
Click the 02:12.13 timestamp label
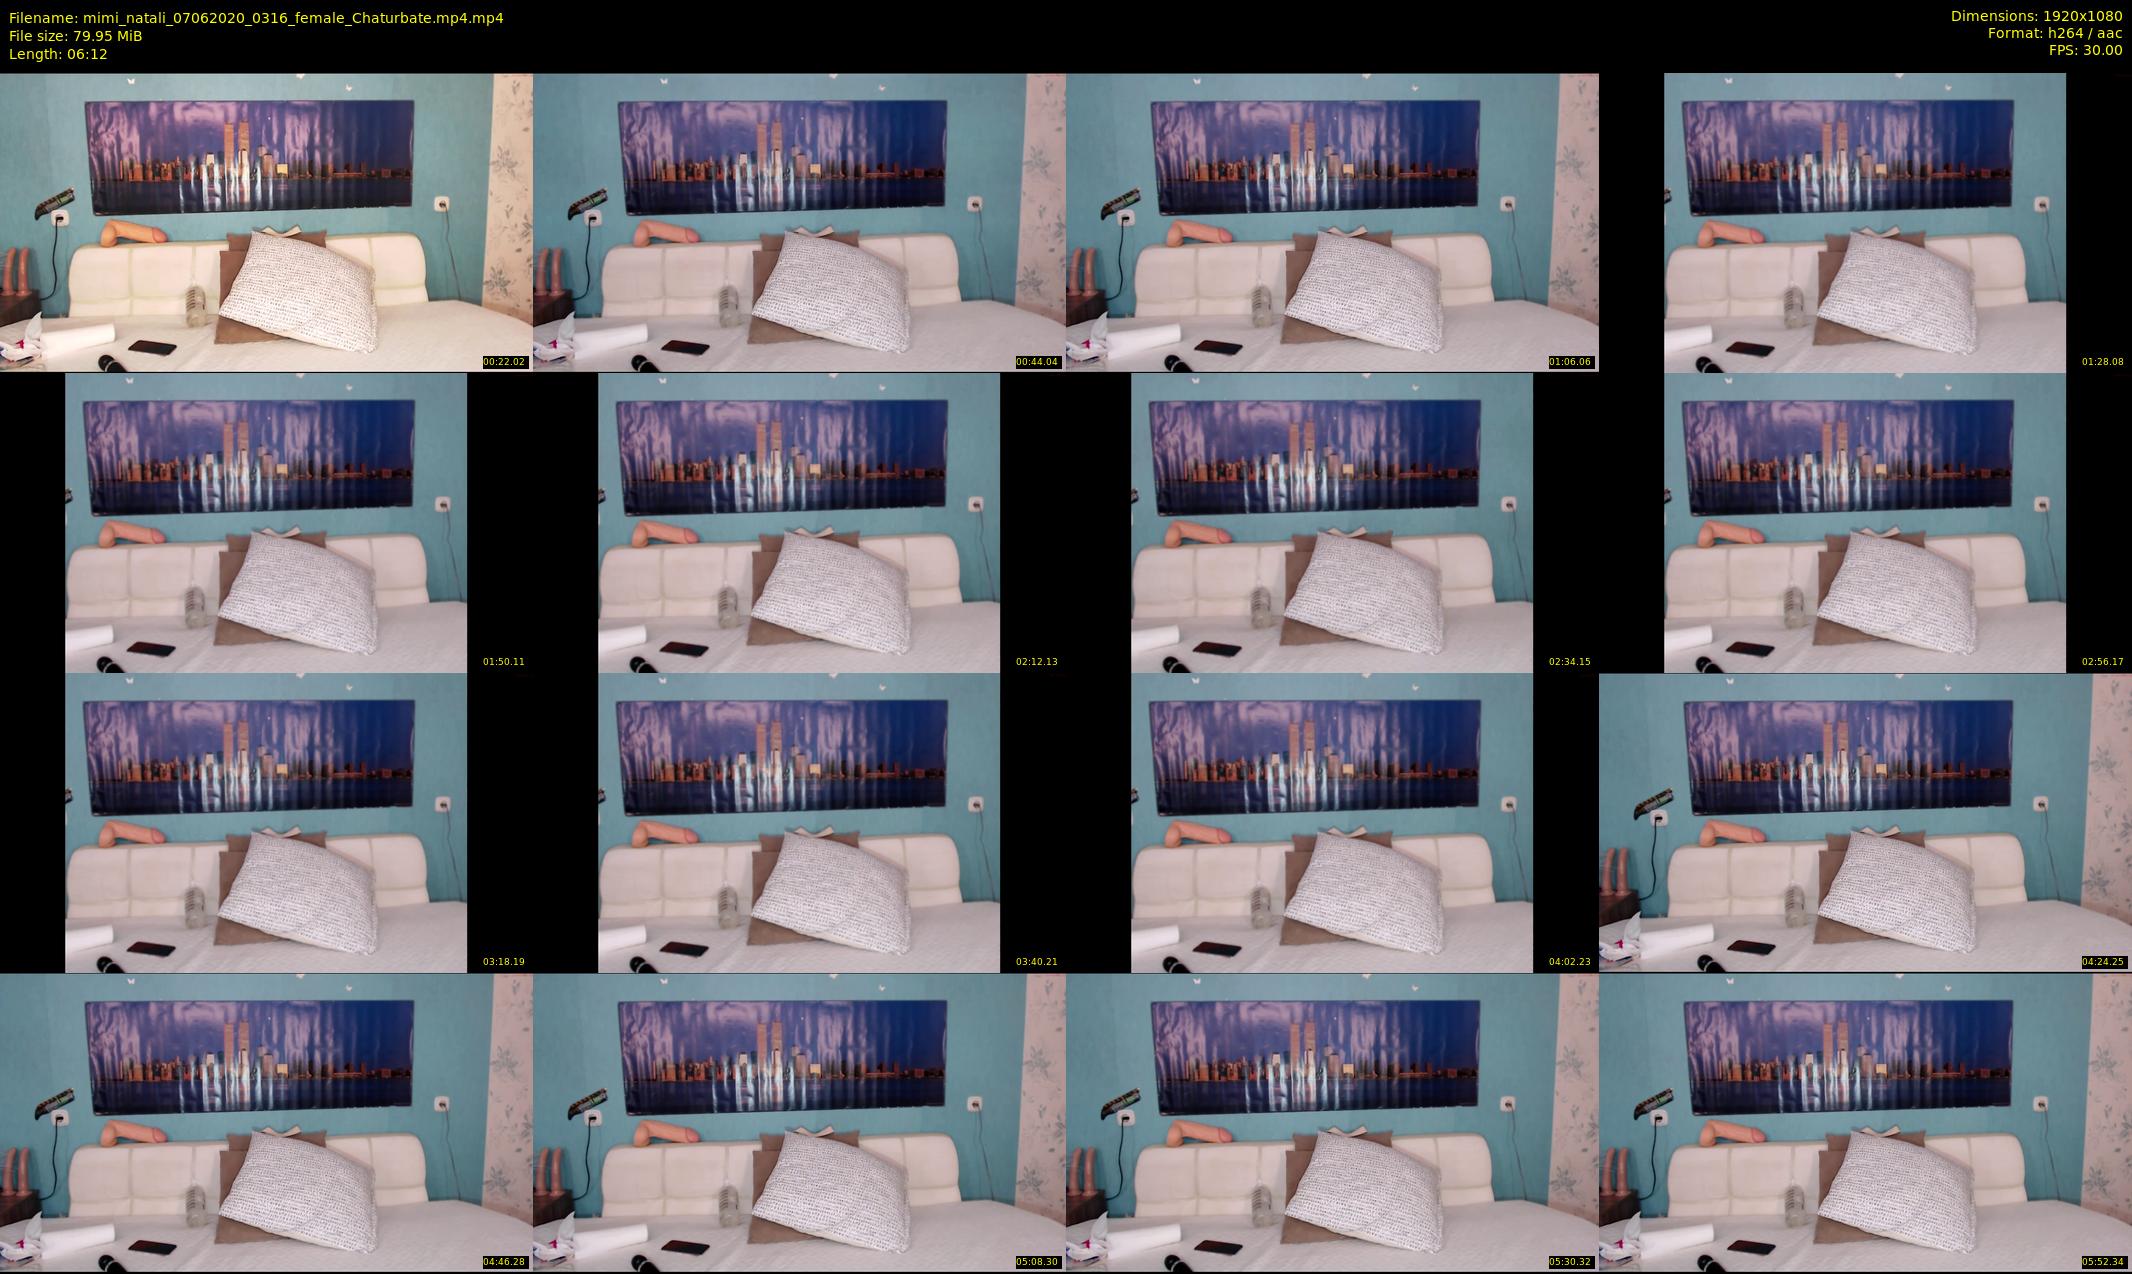tap(1037, 662)
